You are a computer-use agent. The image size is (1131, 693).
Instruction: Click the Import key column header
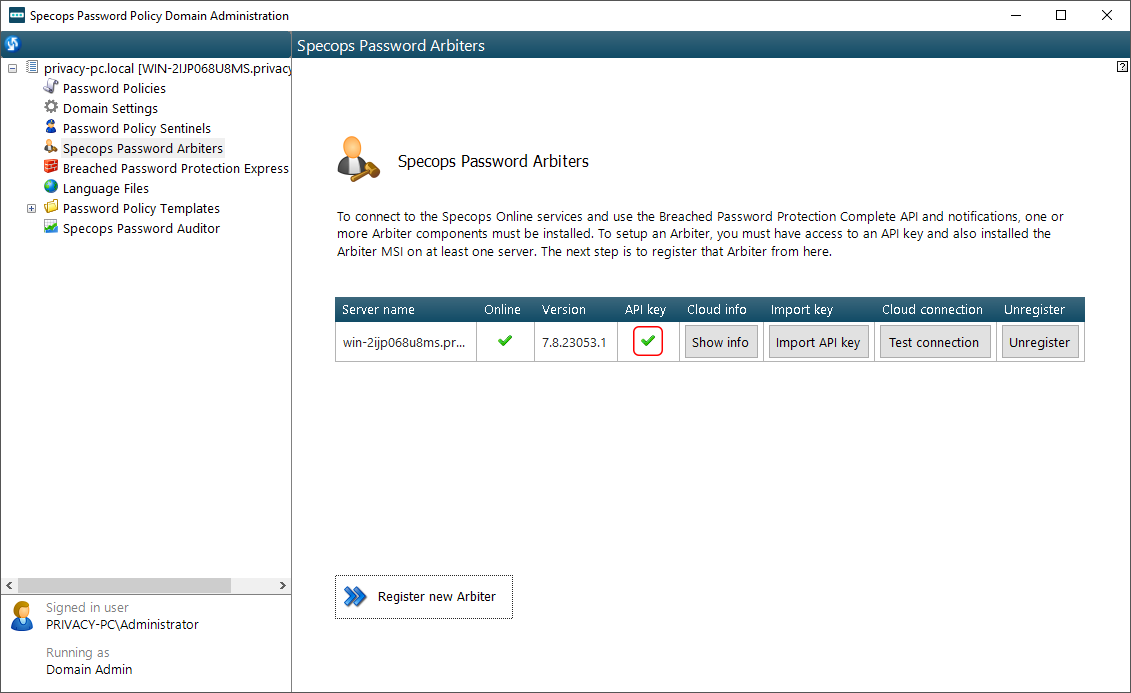(818, 309)
